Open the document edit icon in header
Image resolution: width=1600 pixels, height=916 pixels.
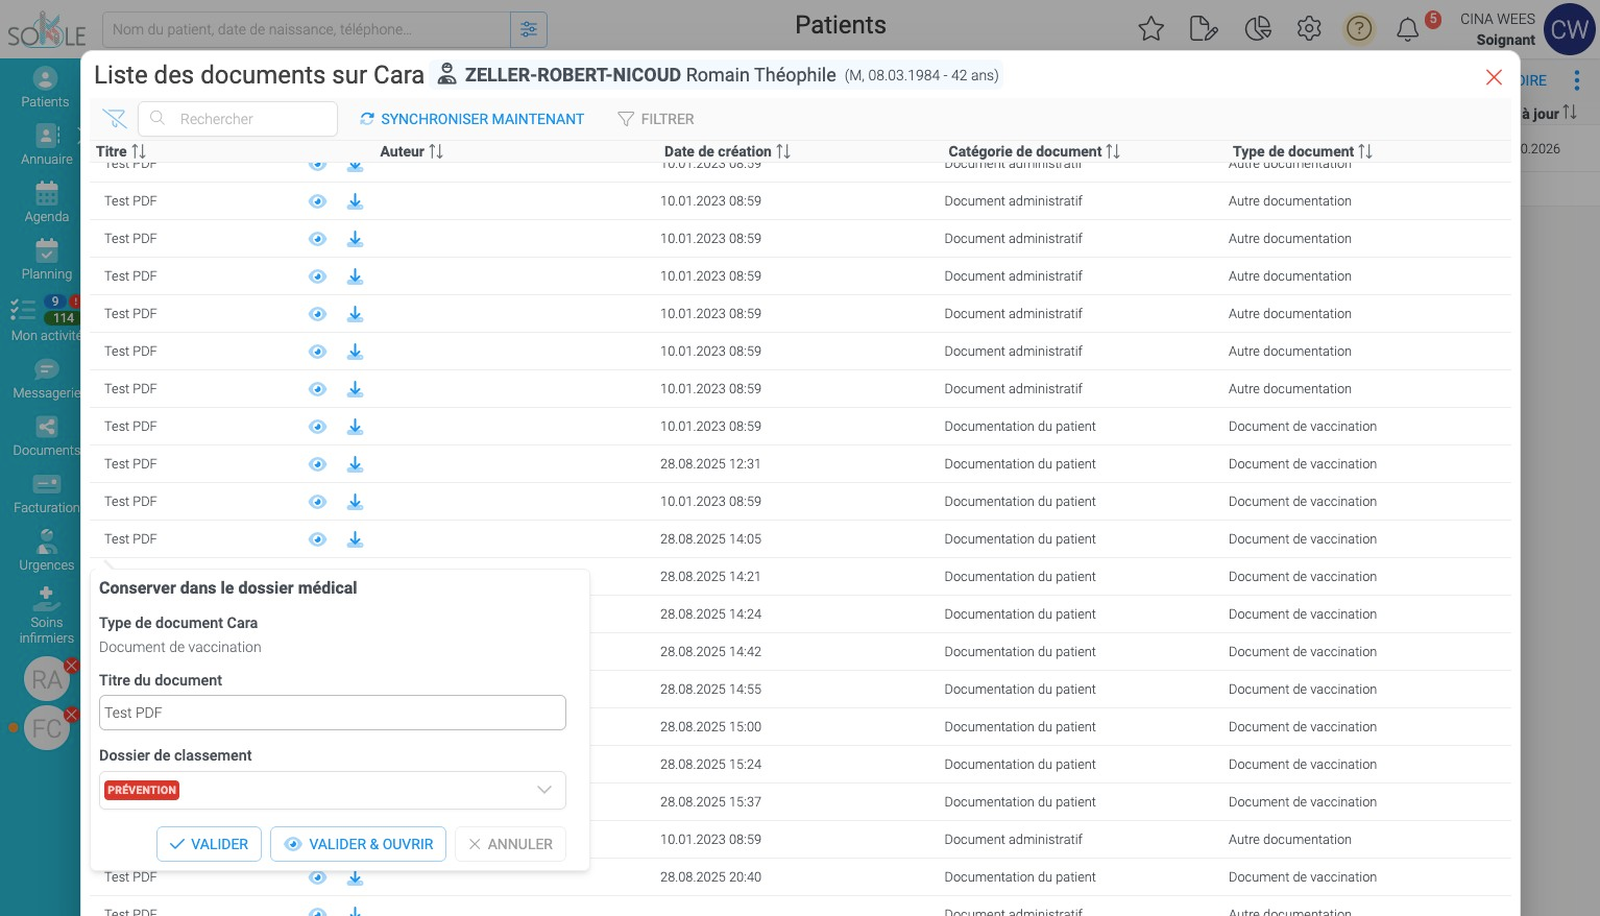click(x=1204, y=29)
